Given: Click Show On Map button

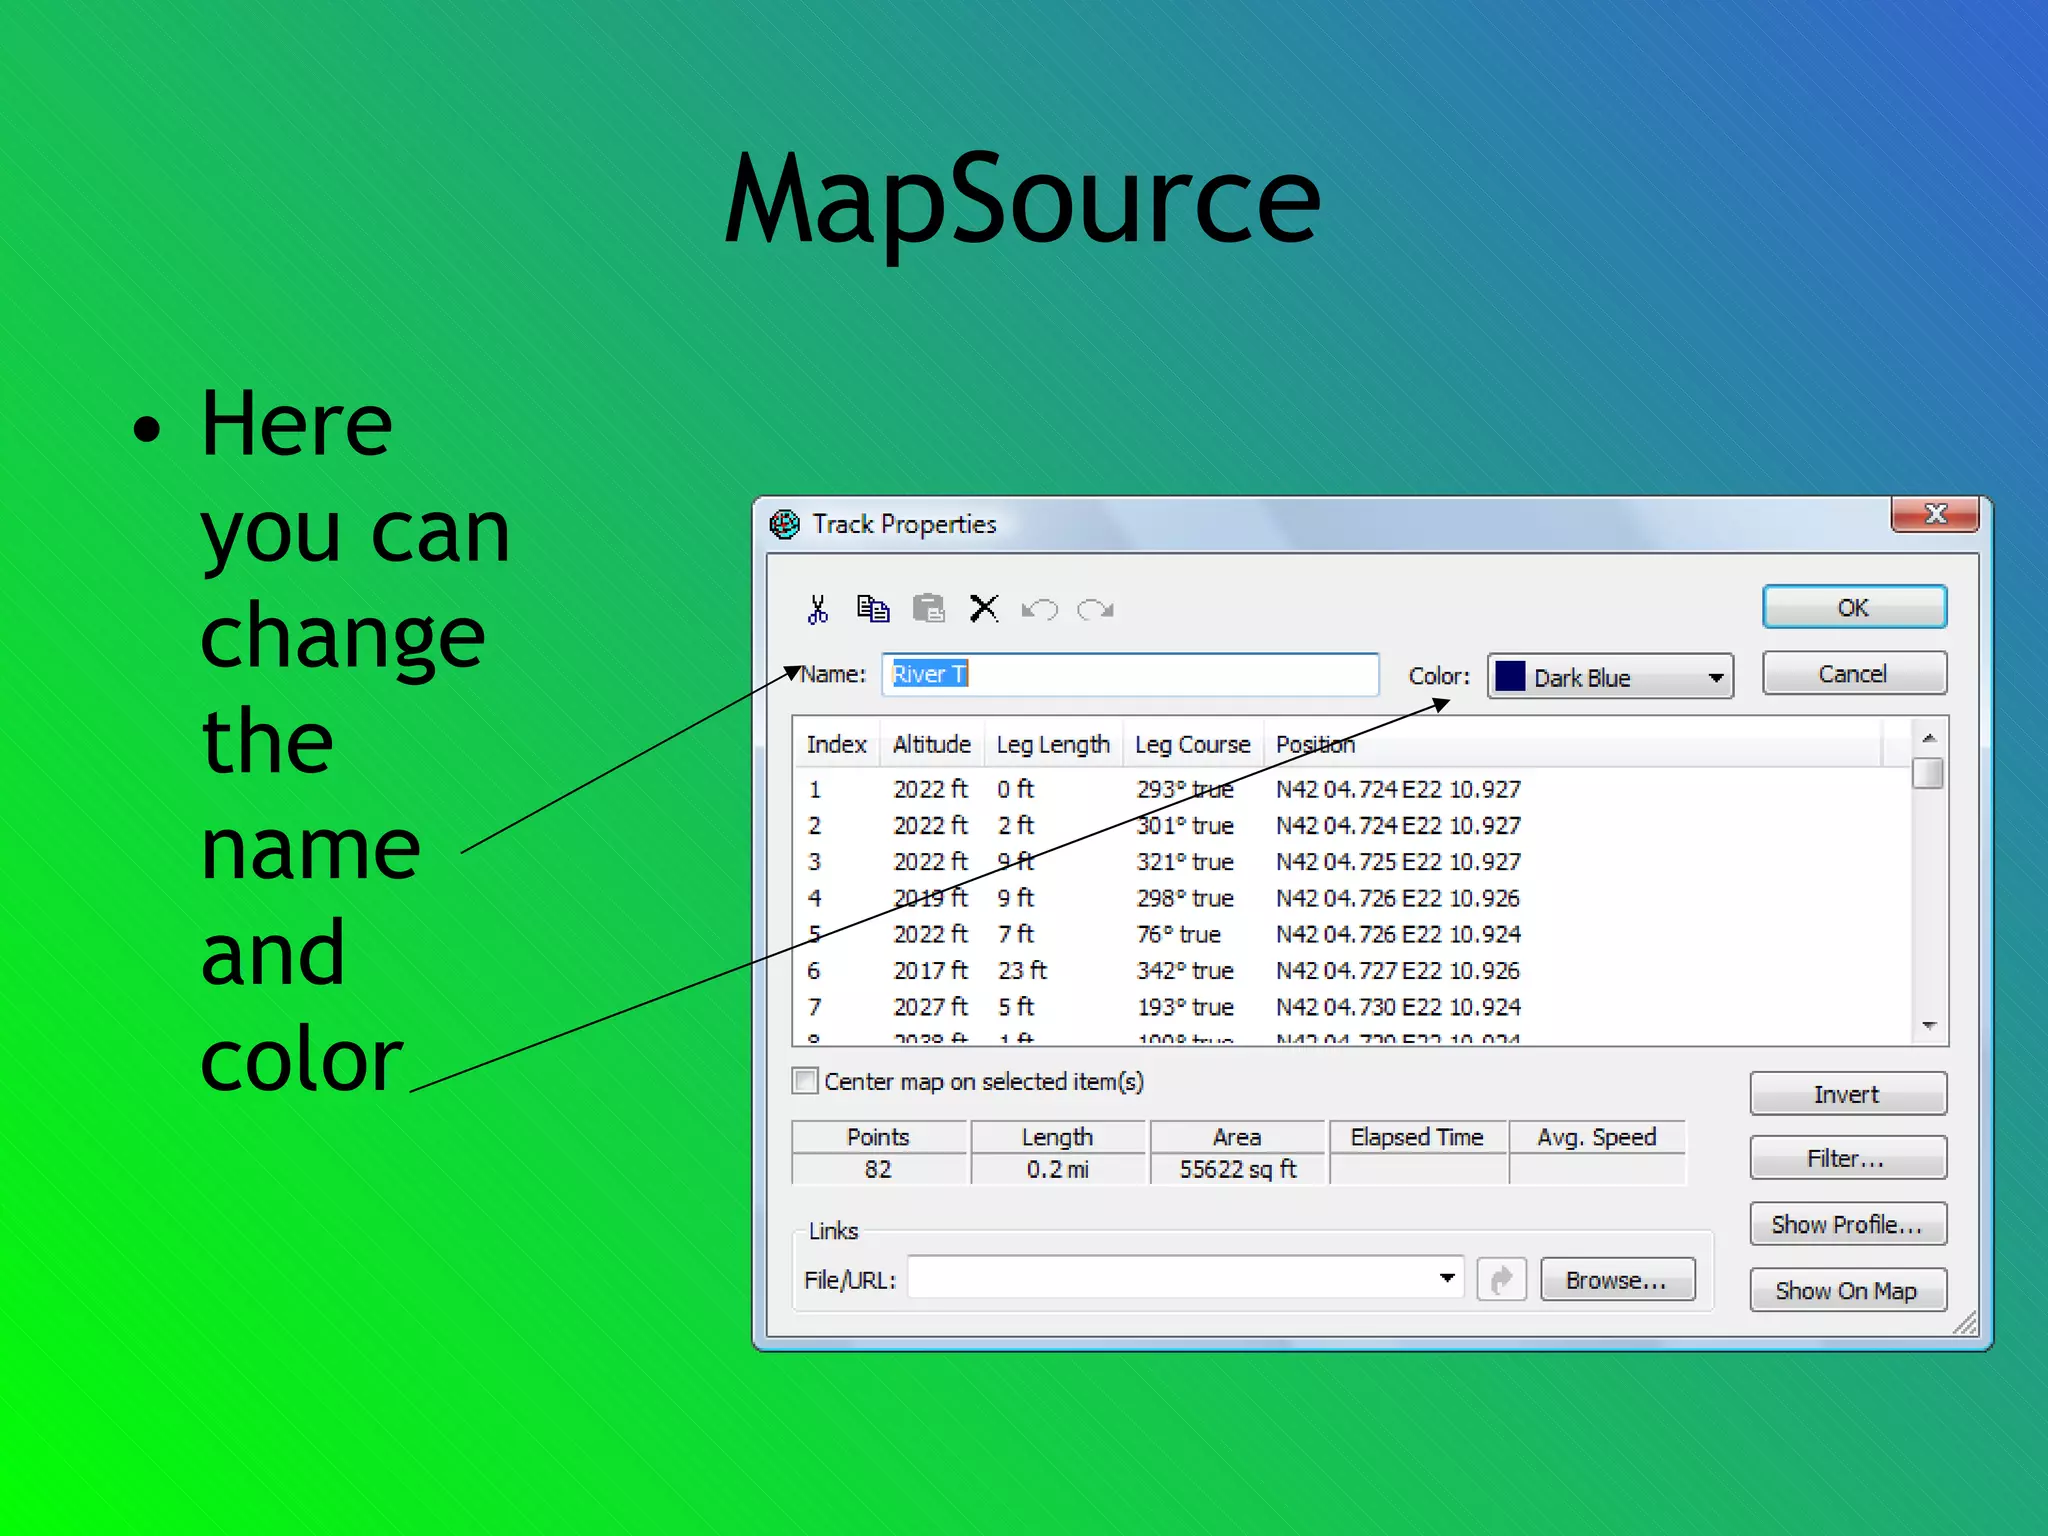Looking at the screenshot, I should (x=1848, y=1290).
